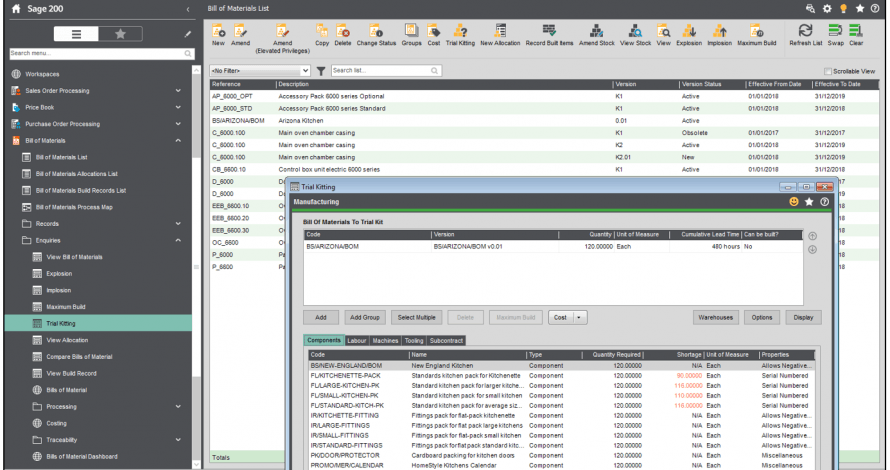Select the FL/KITCHENETTE-PACK component row
Screen dimensions: 890x470
(562, 376)
